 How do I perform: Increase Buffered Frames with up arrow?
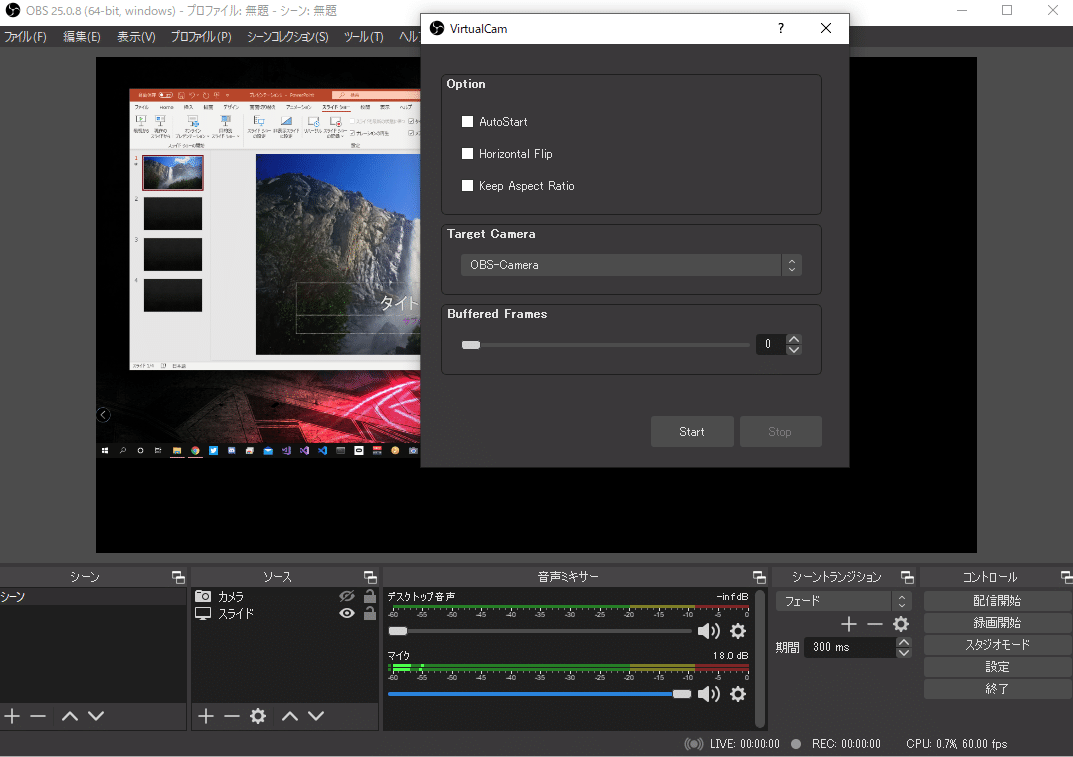794,339
